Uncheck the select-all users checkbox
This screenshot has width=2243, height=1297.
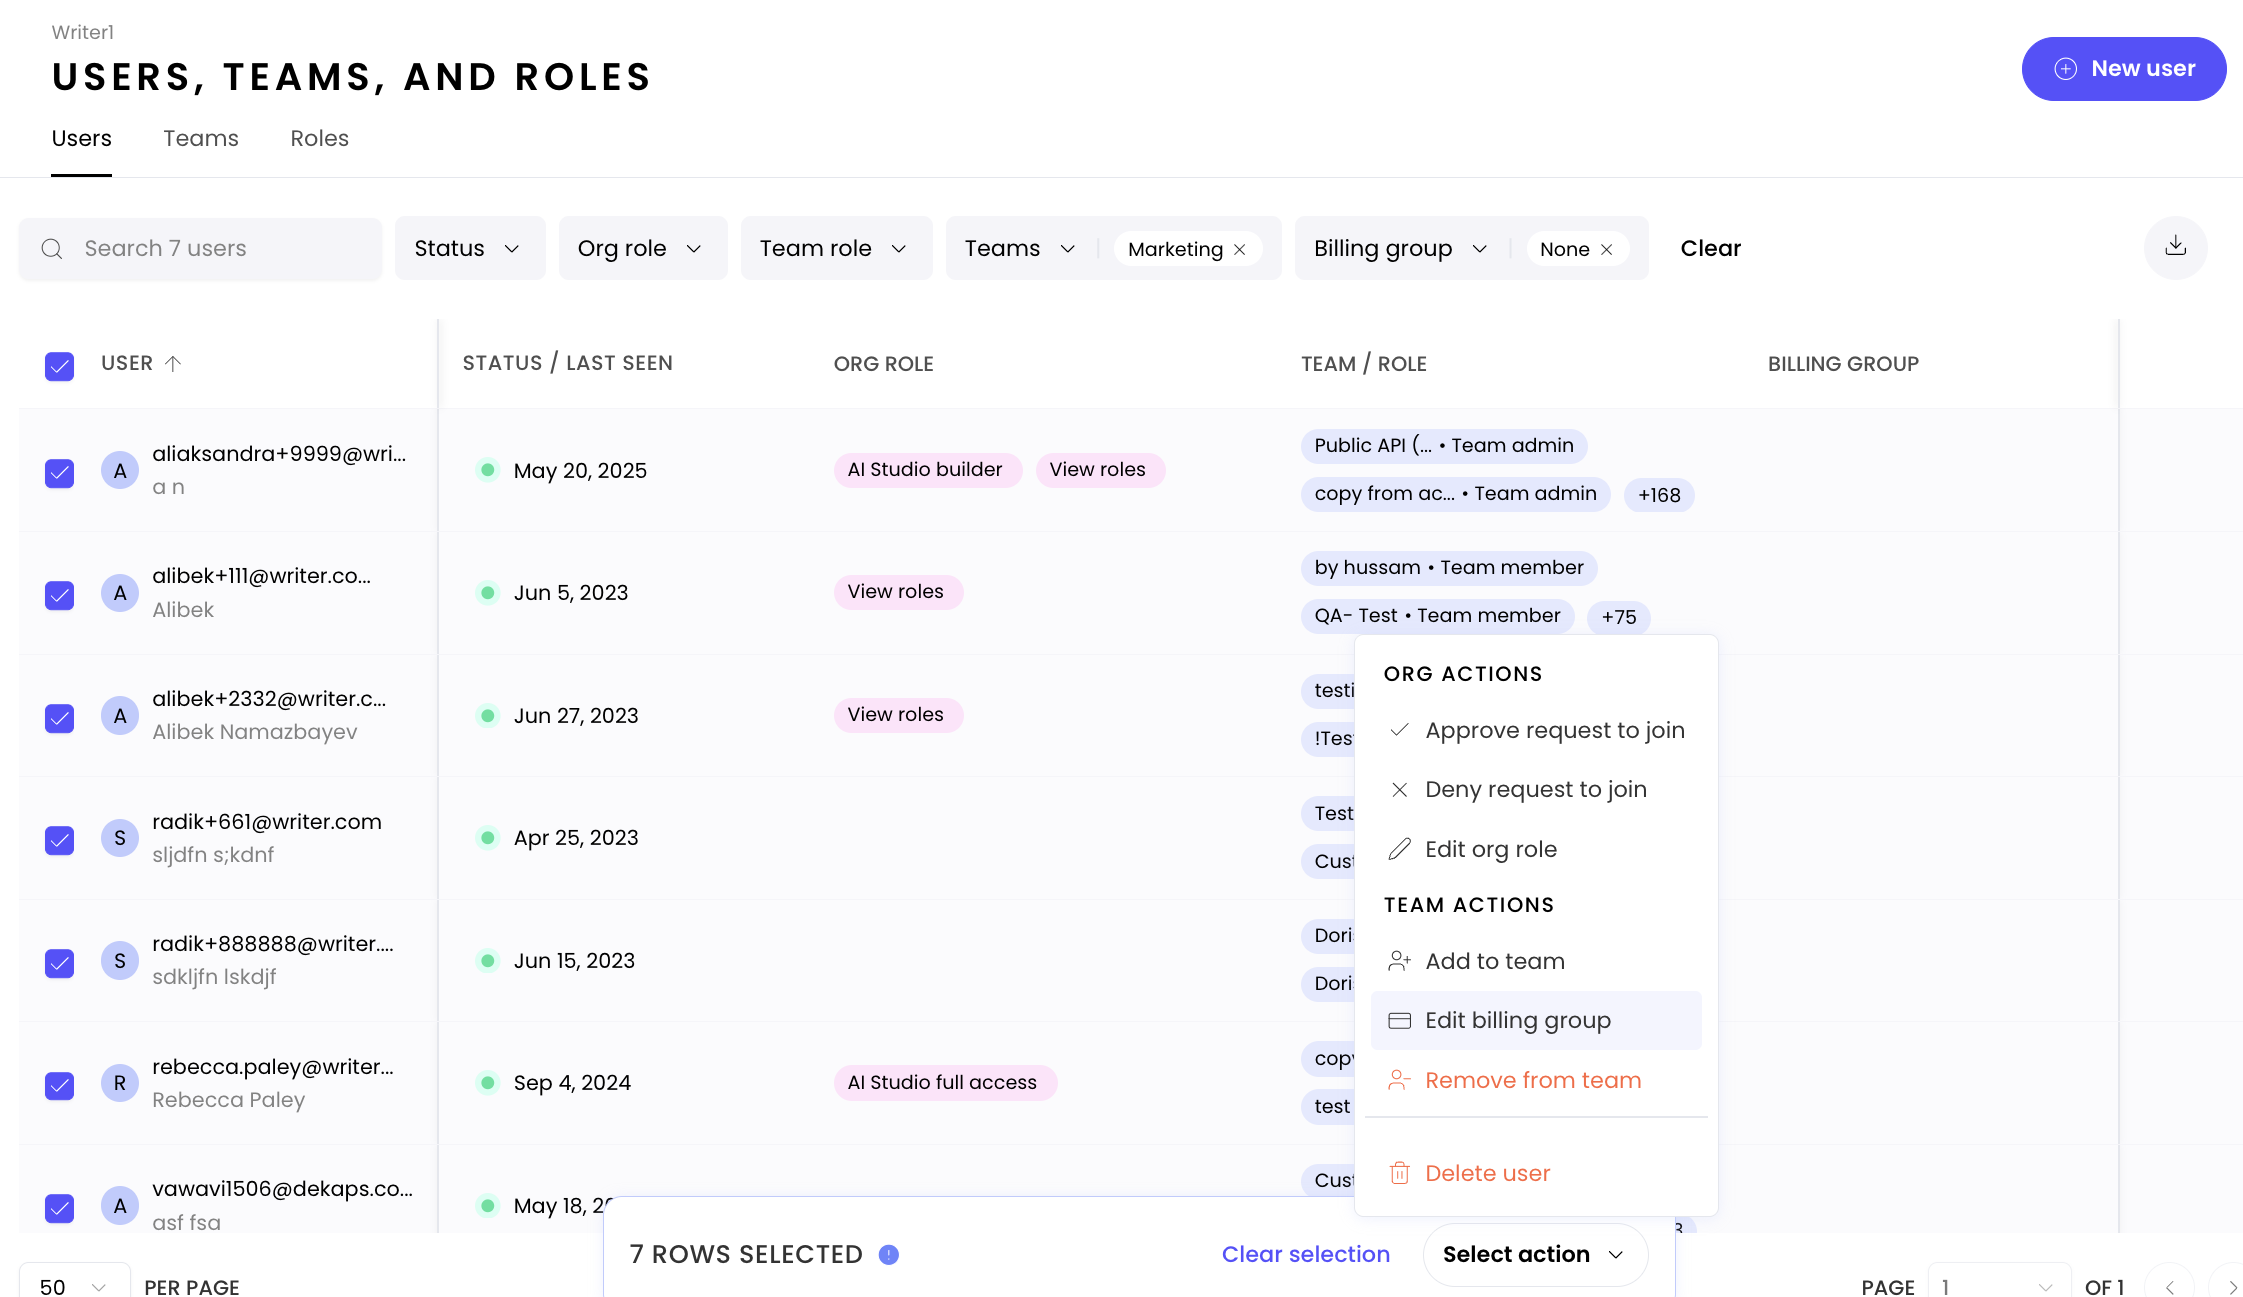tap(60, 366)
